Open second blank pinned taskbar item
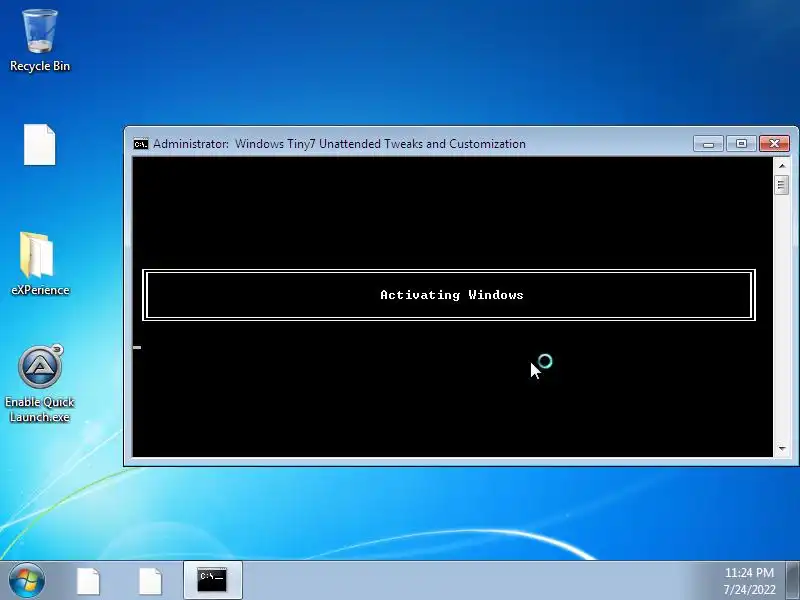800x600 pixels. [x=150, y=581]
